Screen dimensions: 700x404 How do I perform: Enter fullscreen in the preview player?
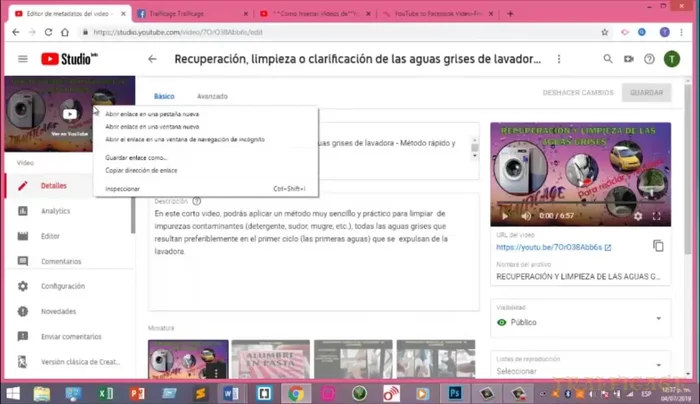pyautogui.click(x=656, y=216)
